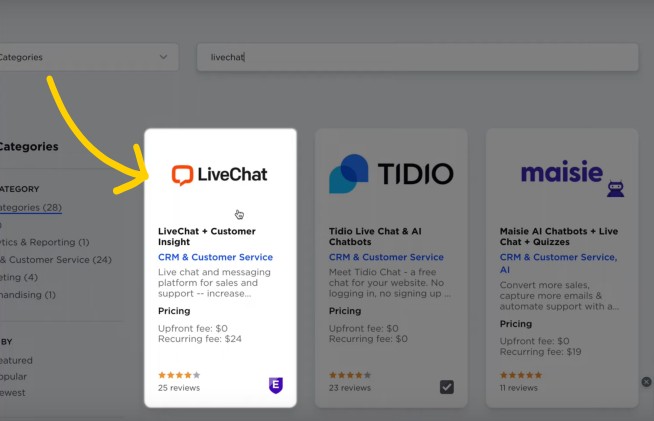The width and height of the screenshot is (654, 421).
Task: Filter by Merchandising (1) category
Action: coord(28,295)
